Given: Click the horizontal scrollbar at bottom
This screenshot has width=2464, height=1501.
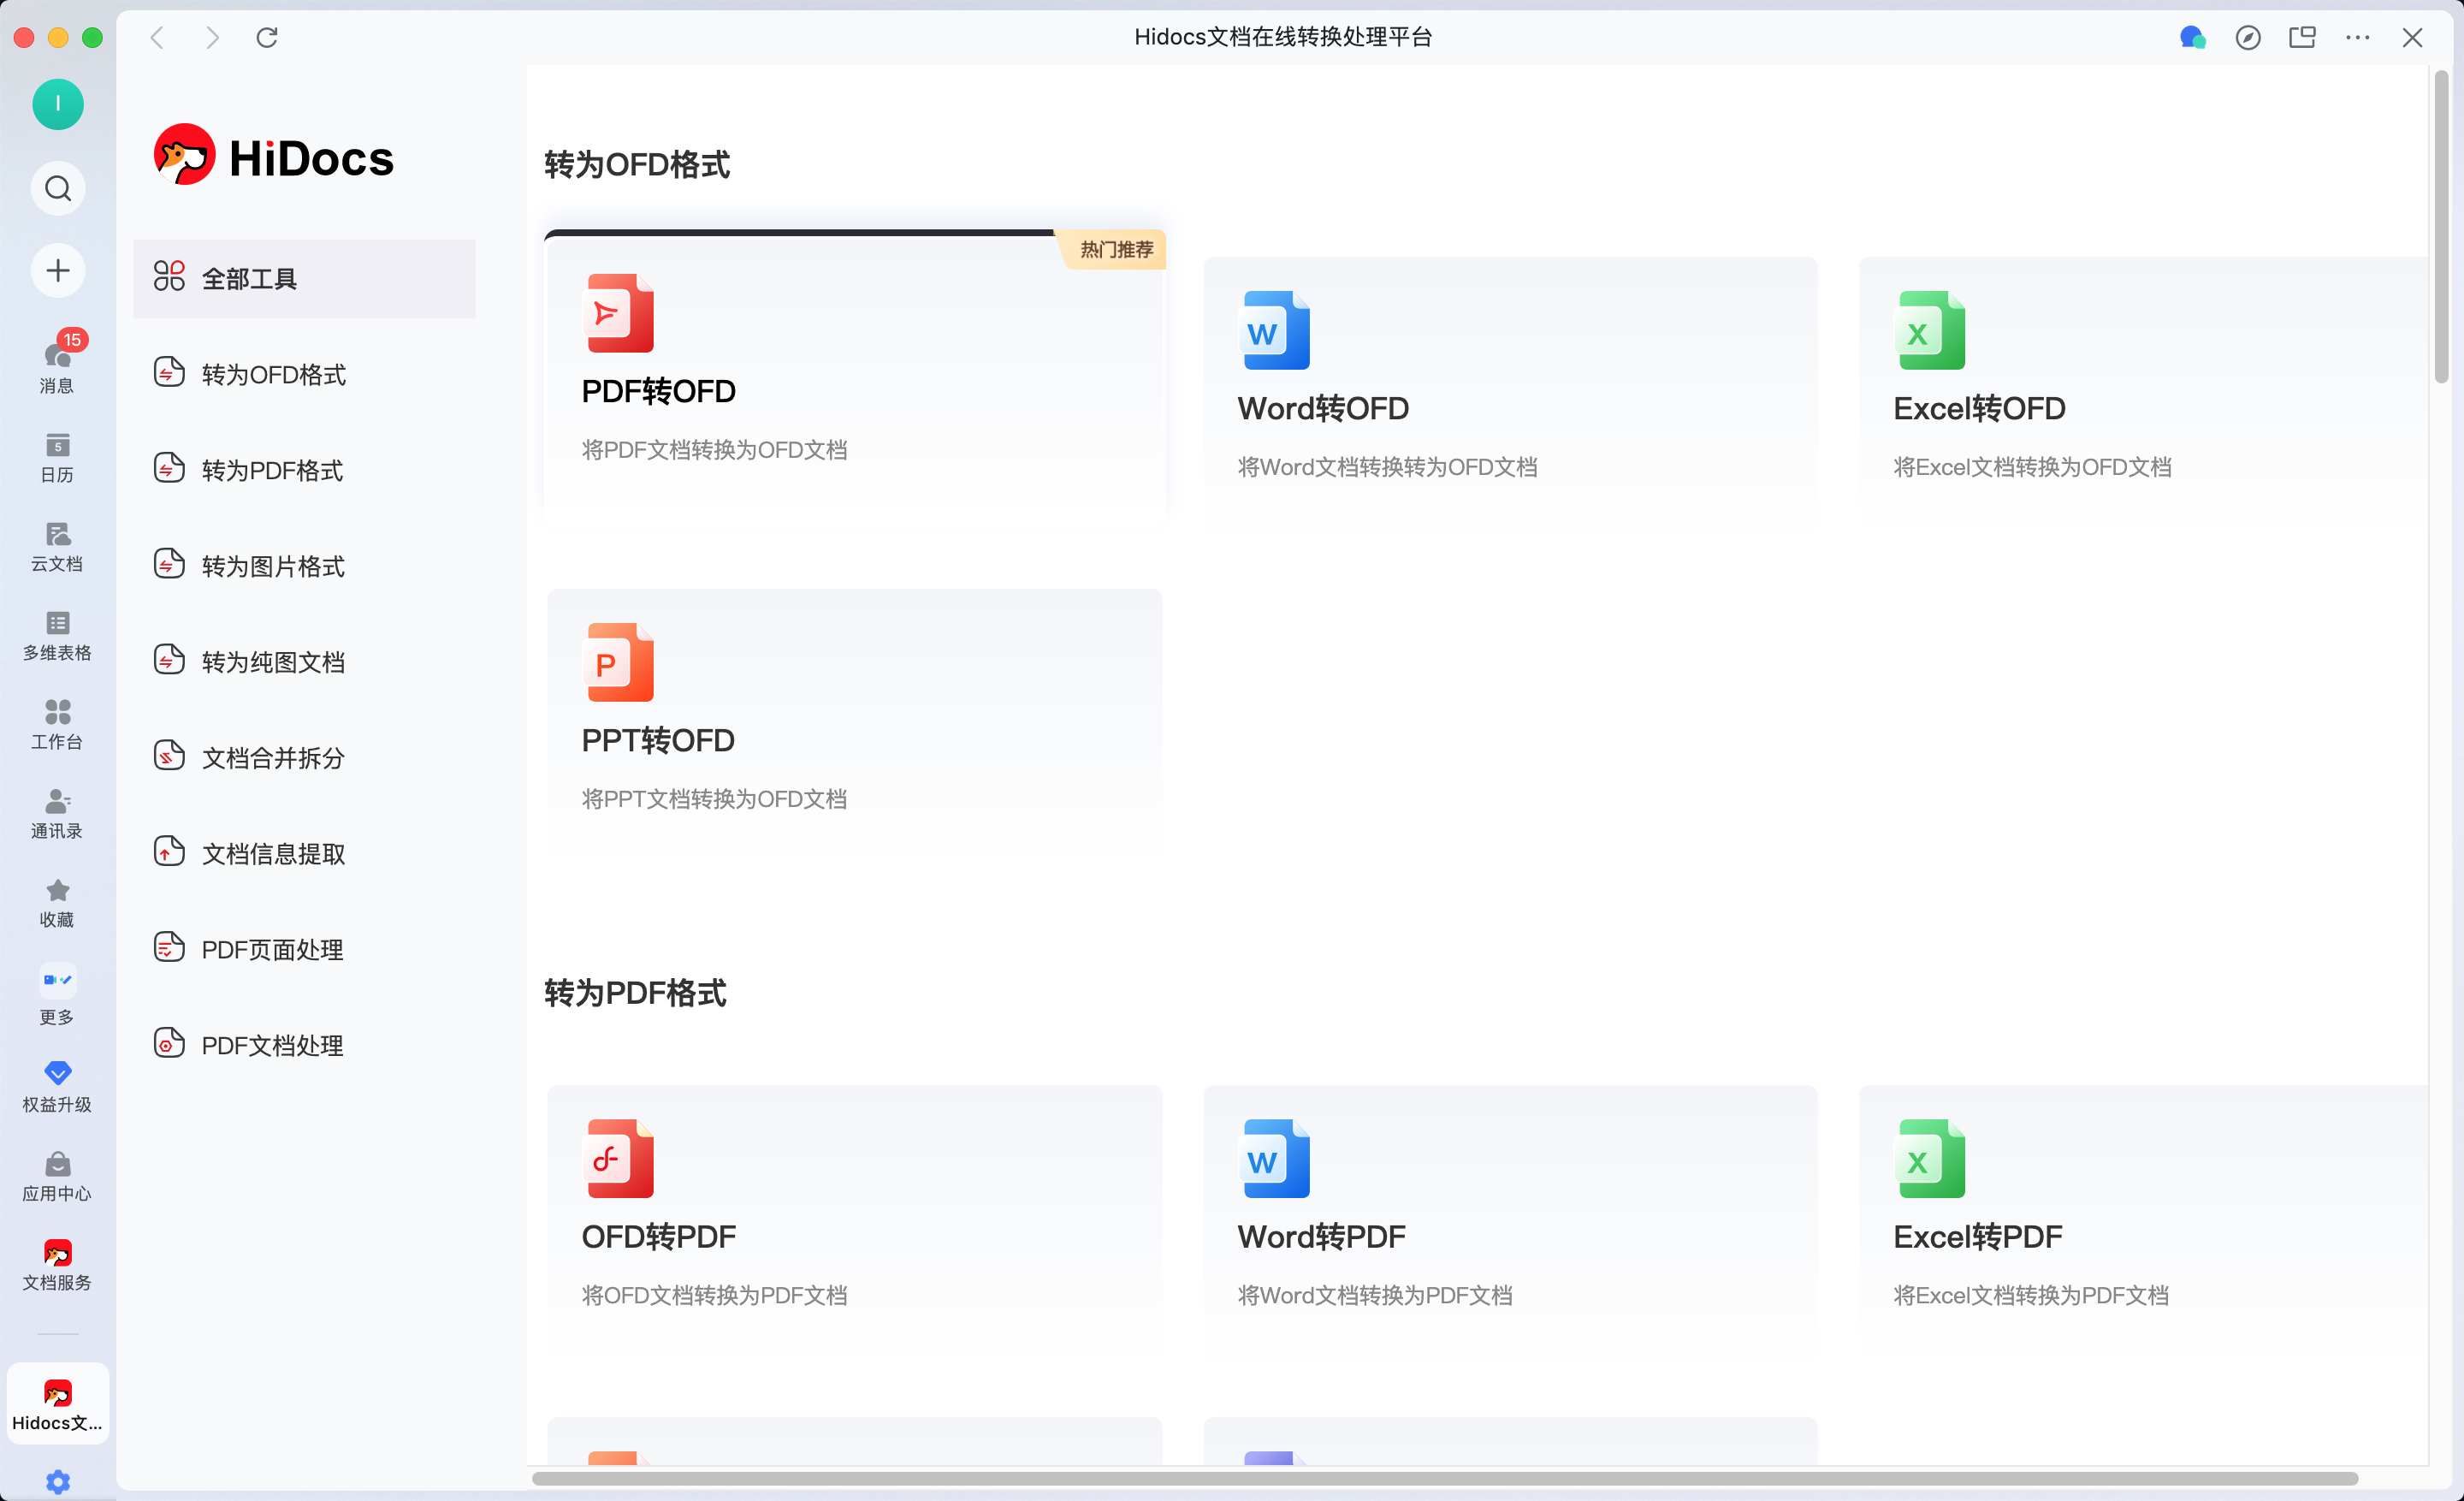Looking at the screenshot, I should 1444,1478.
